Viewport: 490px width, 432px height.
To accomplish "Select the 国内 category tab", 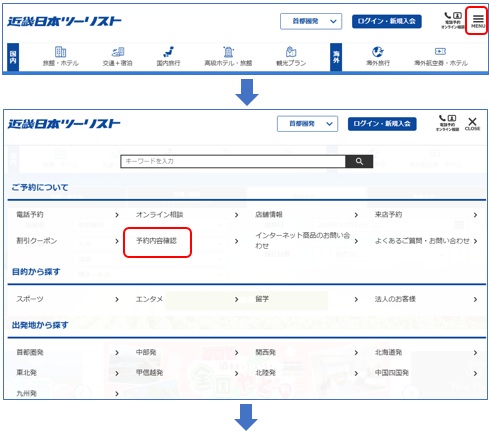I will pyautogui.click(x=13, y=57).
